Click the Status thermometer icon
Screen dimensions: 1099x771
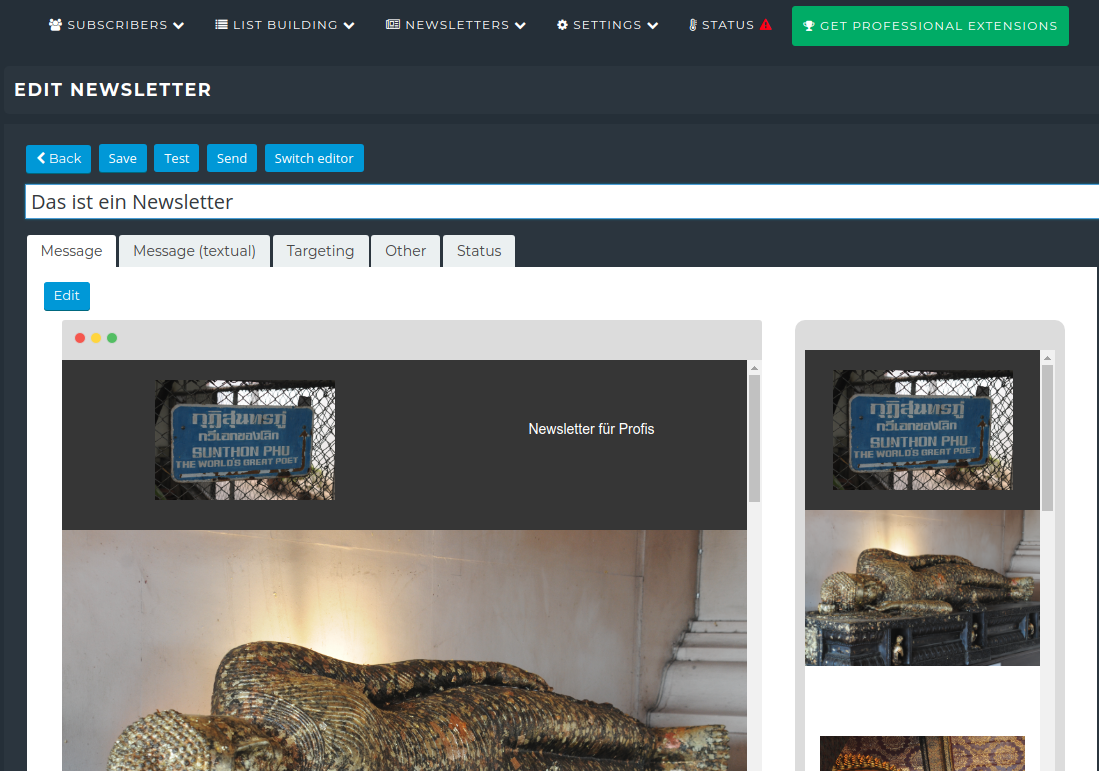tap(692, 25)
